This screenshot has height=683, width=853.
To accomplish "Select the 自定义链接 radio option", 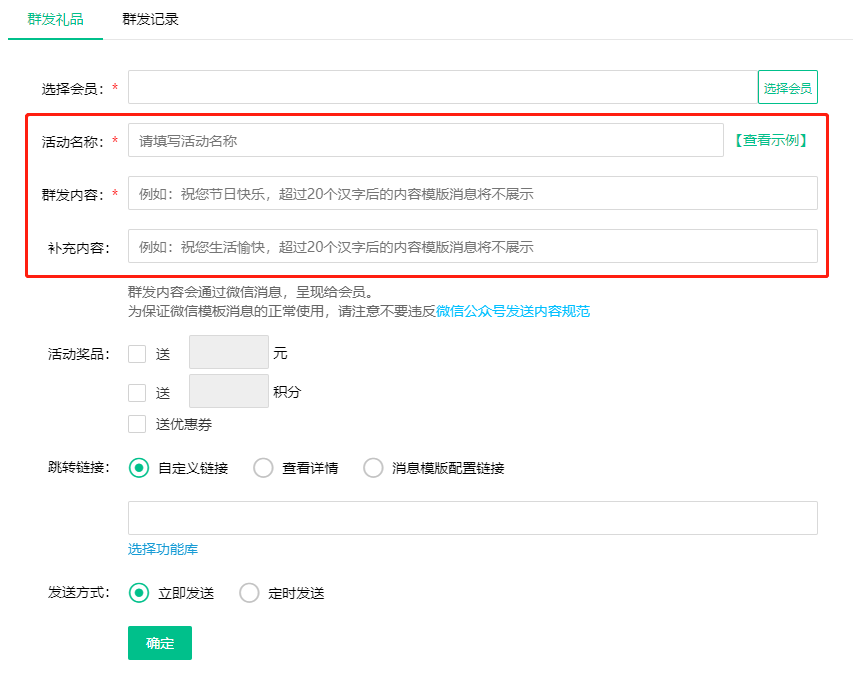I will (139, 467).
